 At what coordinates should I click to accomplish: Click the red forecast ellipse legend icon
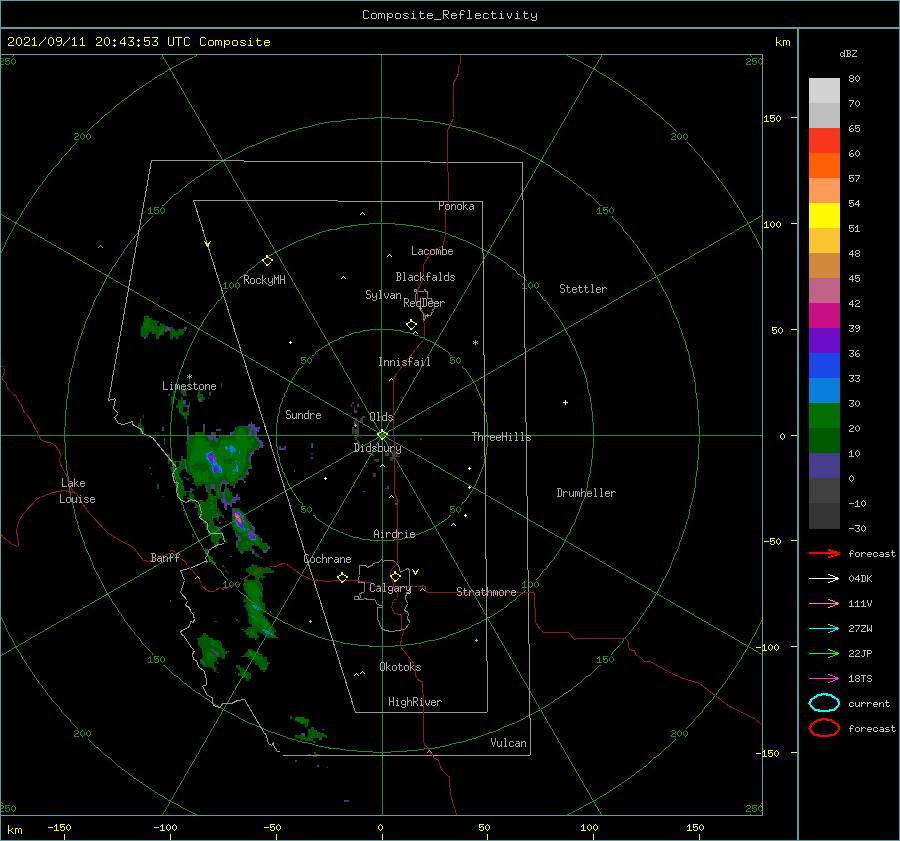(x=824, y=728)
